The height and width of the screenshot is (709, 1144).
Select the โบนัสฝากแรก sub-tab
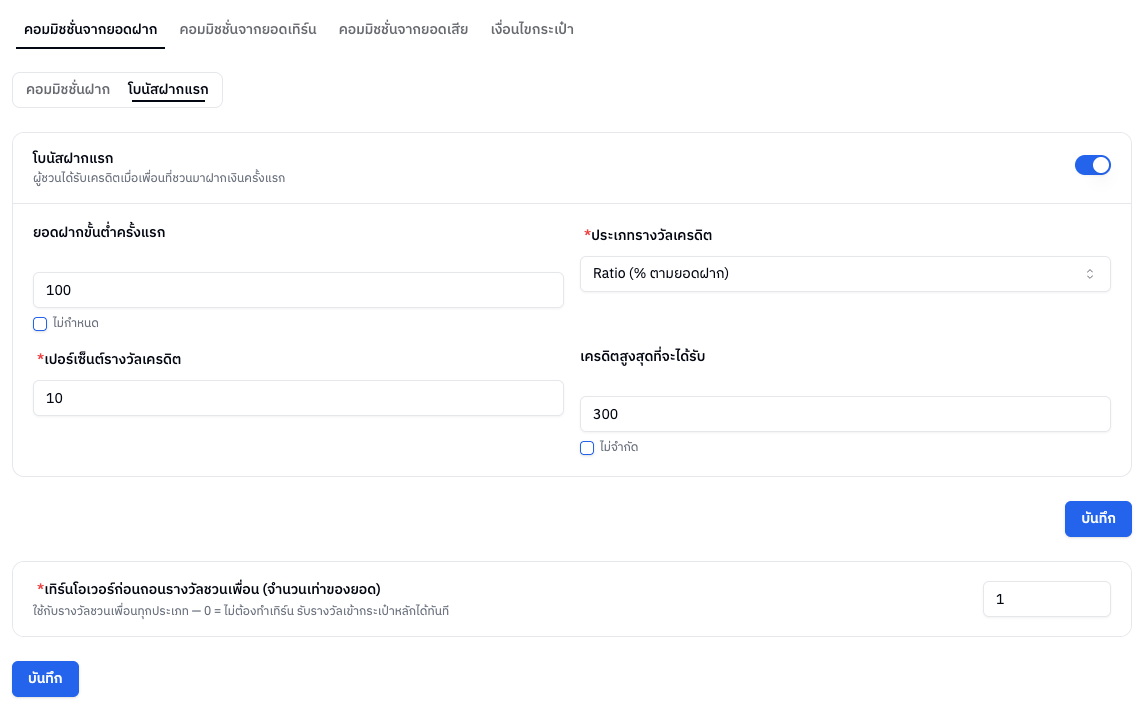168,90
